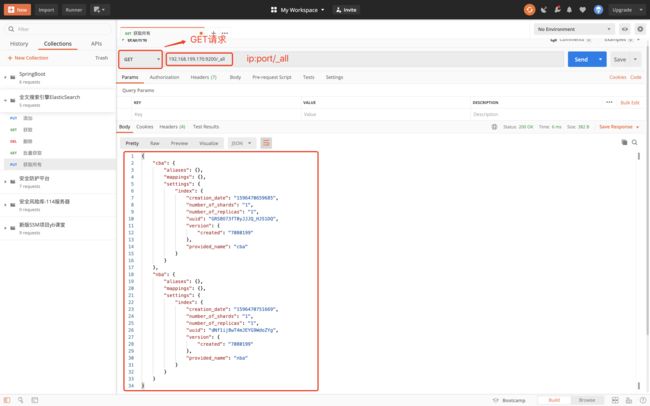
Task: Click the query param Key input field
Action: coord(216,114)
